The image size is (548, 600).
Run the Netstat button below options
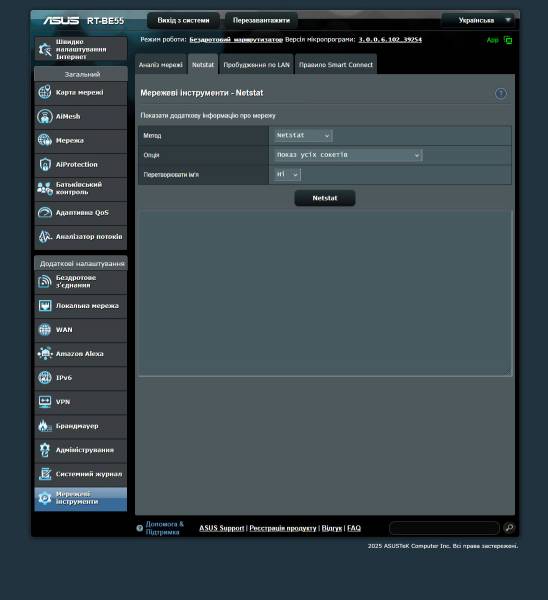point(325,198)
